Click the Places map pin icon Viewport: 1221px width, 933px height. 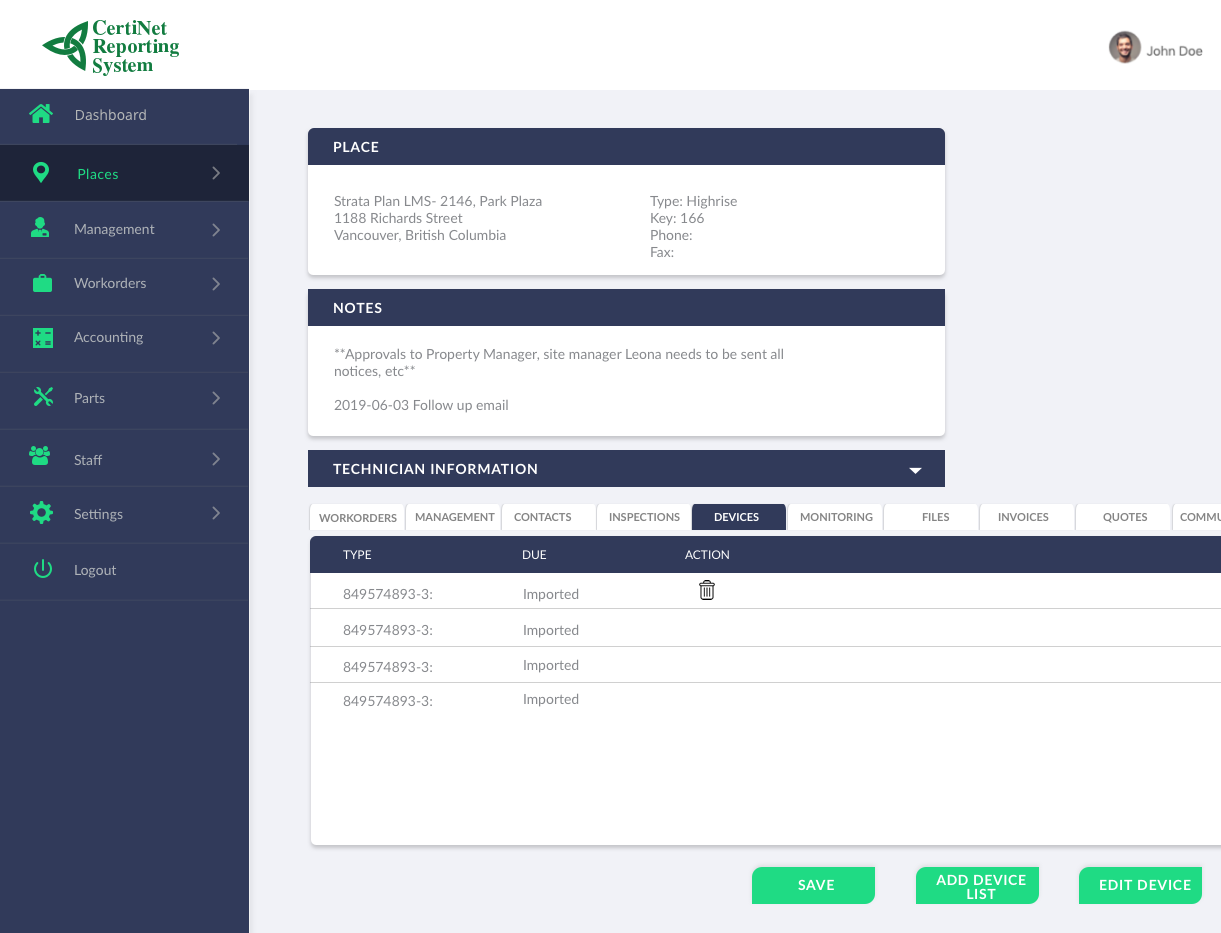(41, 172)
